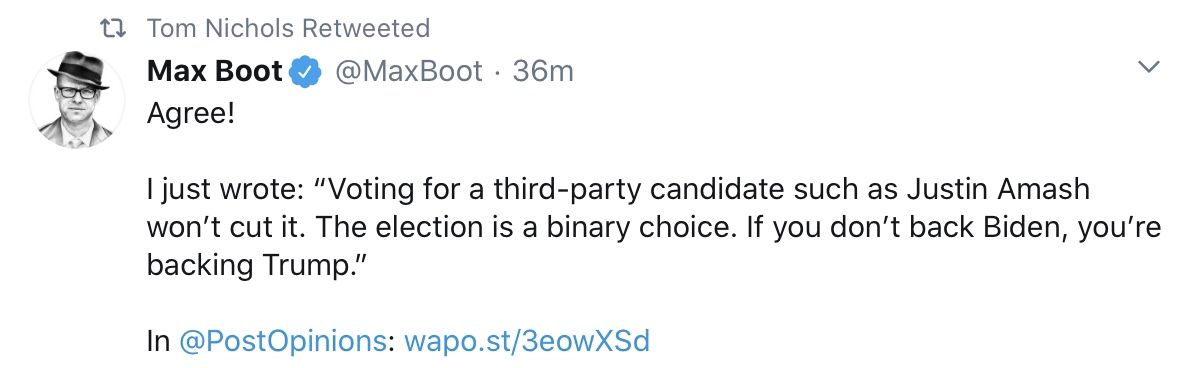This screenshot has height=368, width=1190.
Task: Click the name "Tom Nichols" in retweet line
Action: coord(220,29)
